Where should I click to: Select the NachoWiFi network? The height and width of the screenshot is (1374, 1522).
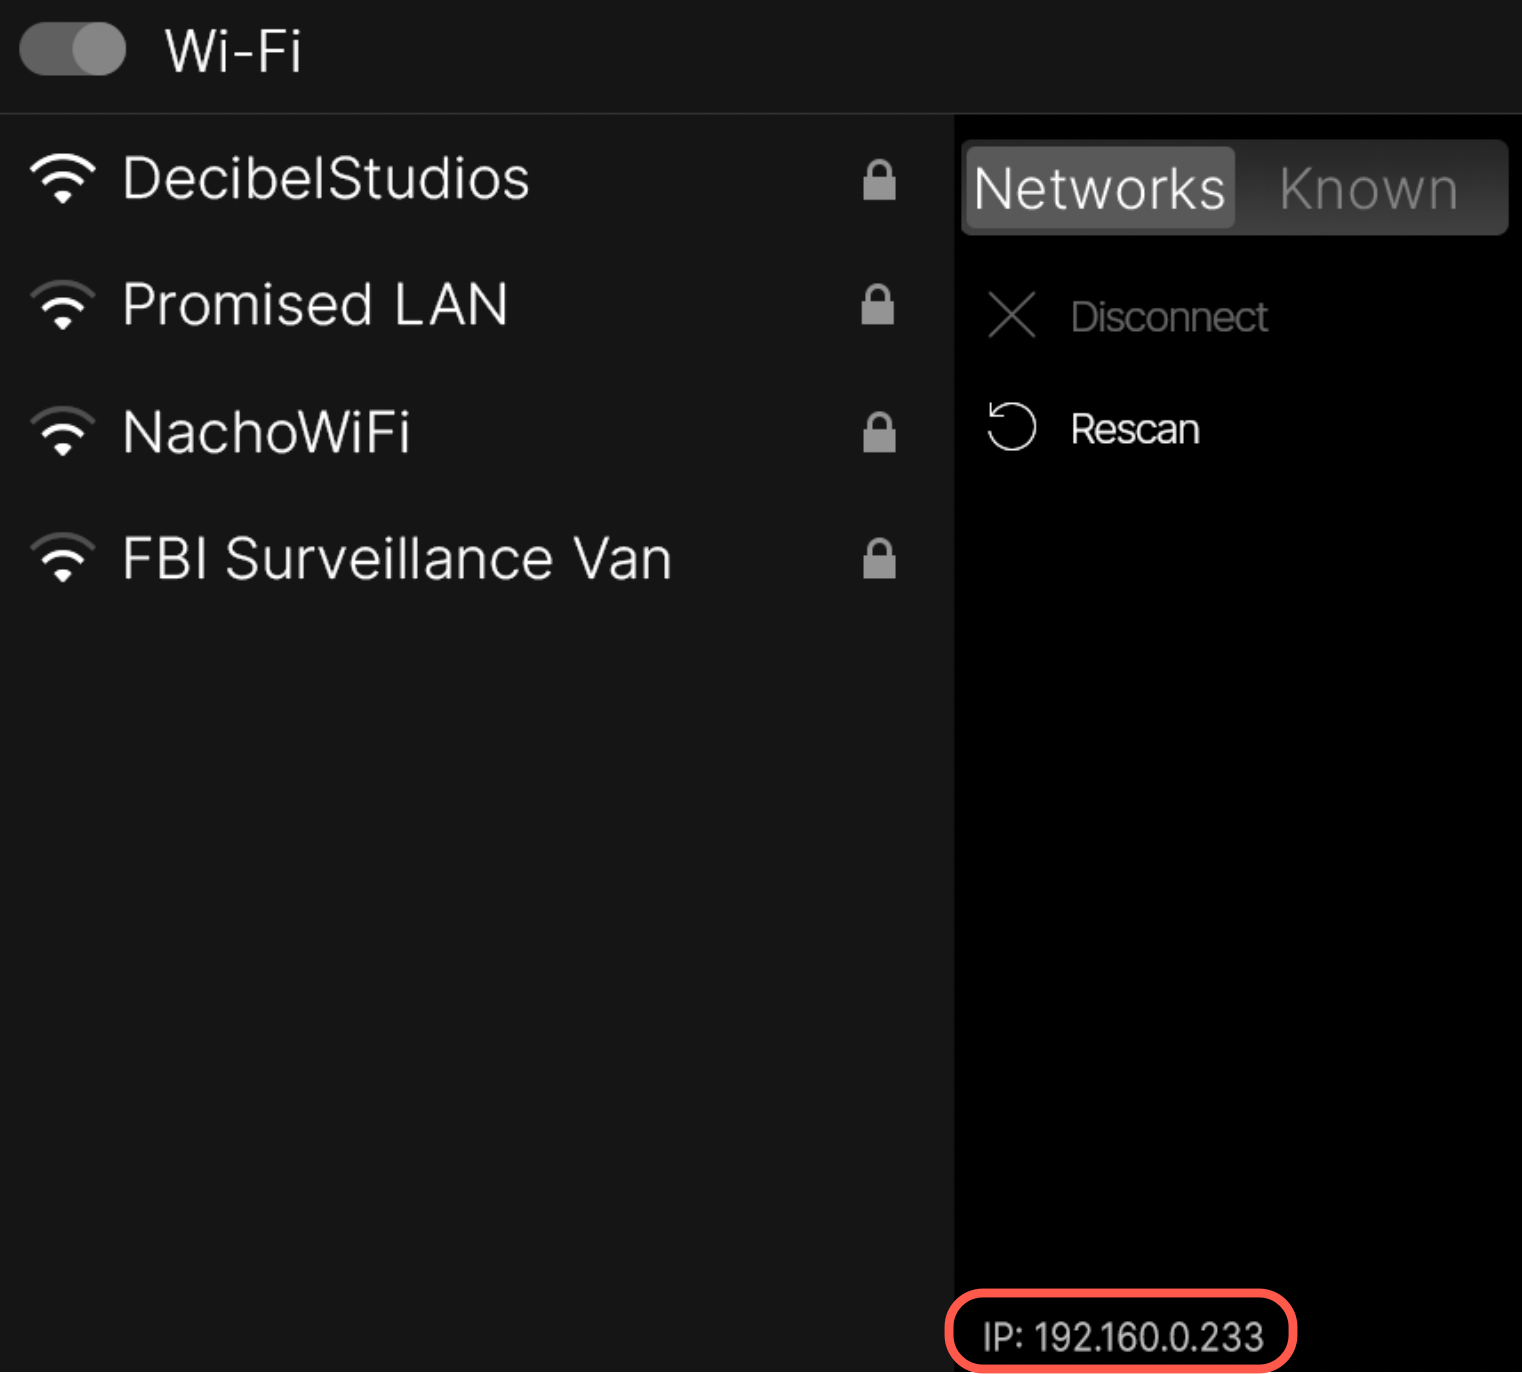point(267,432)
